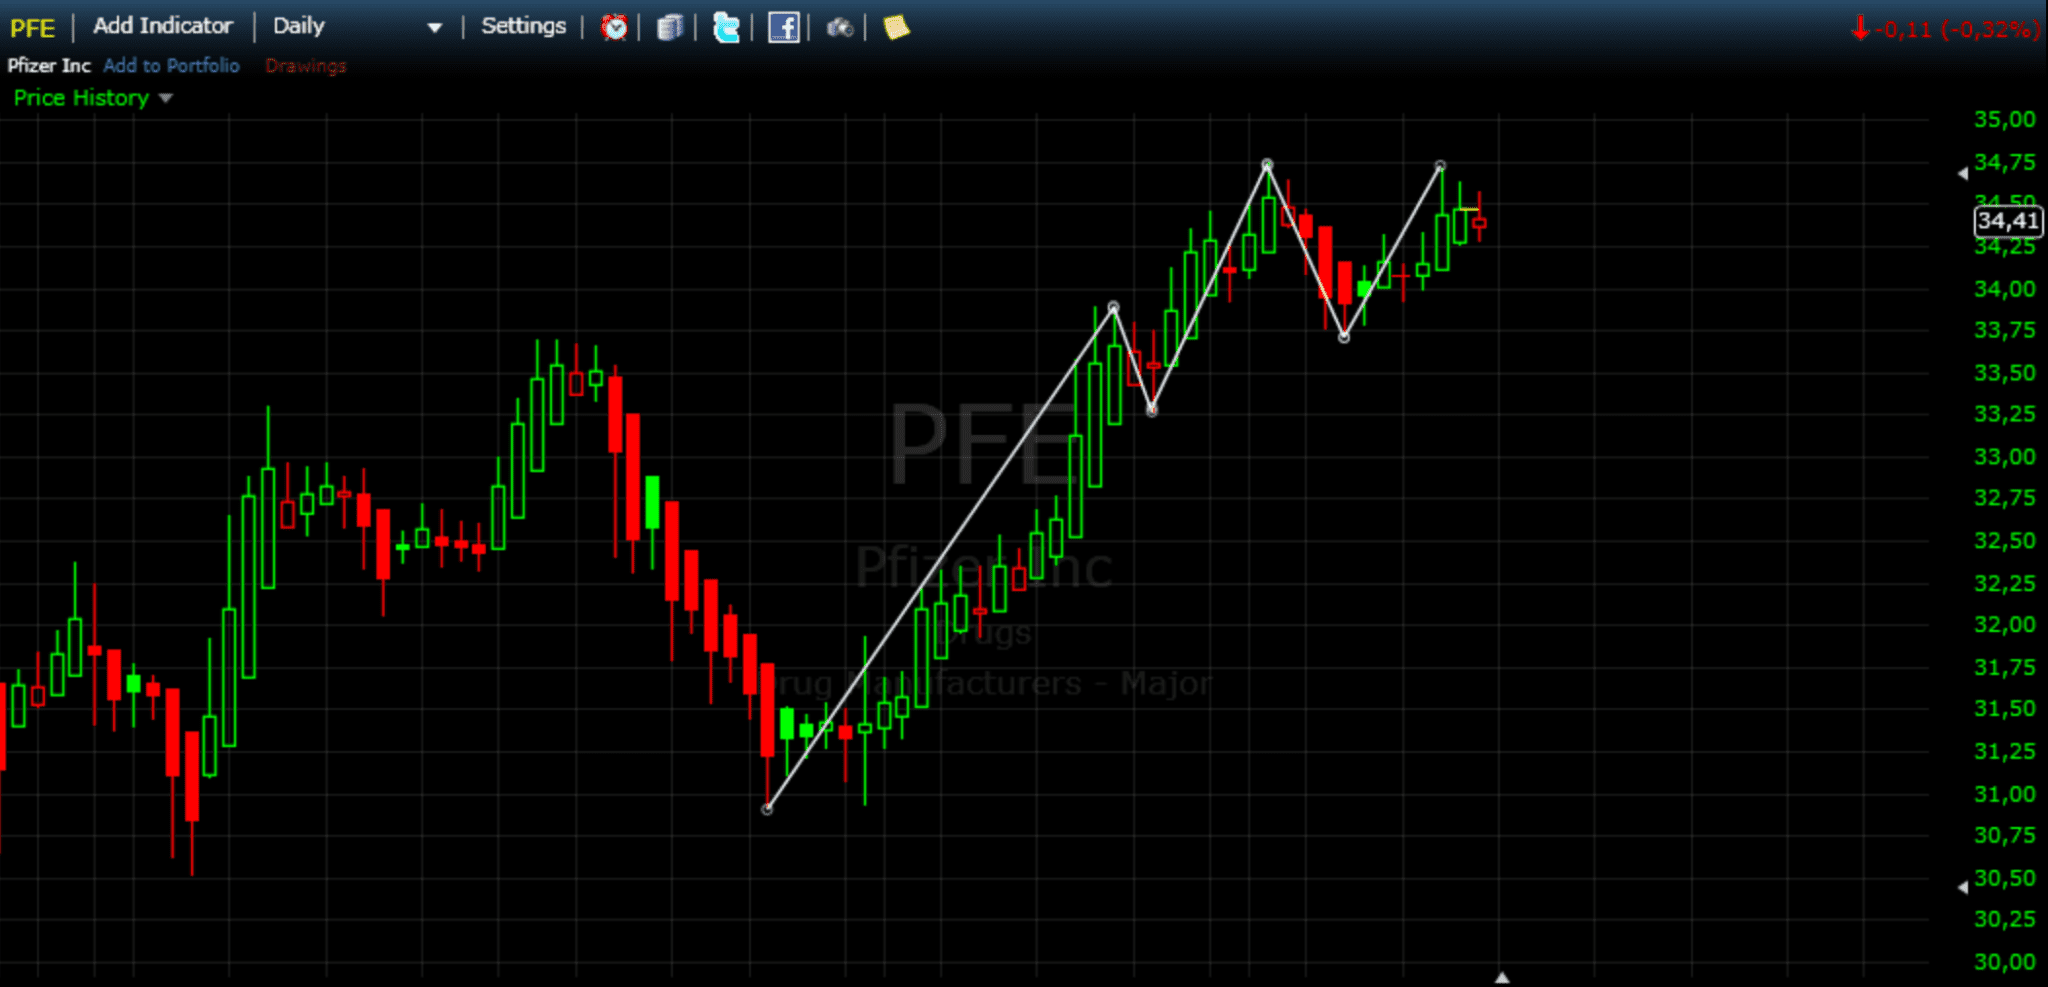Click the 35,00 price axis label
This screenshot has width=2048, height=987.
pos(2004,119)
